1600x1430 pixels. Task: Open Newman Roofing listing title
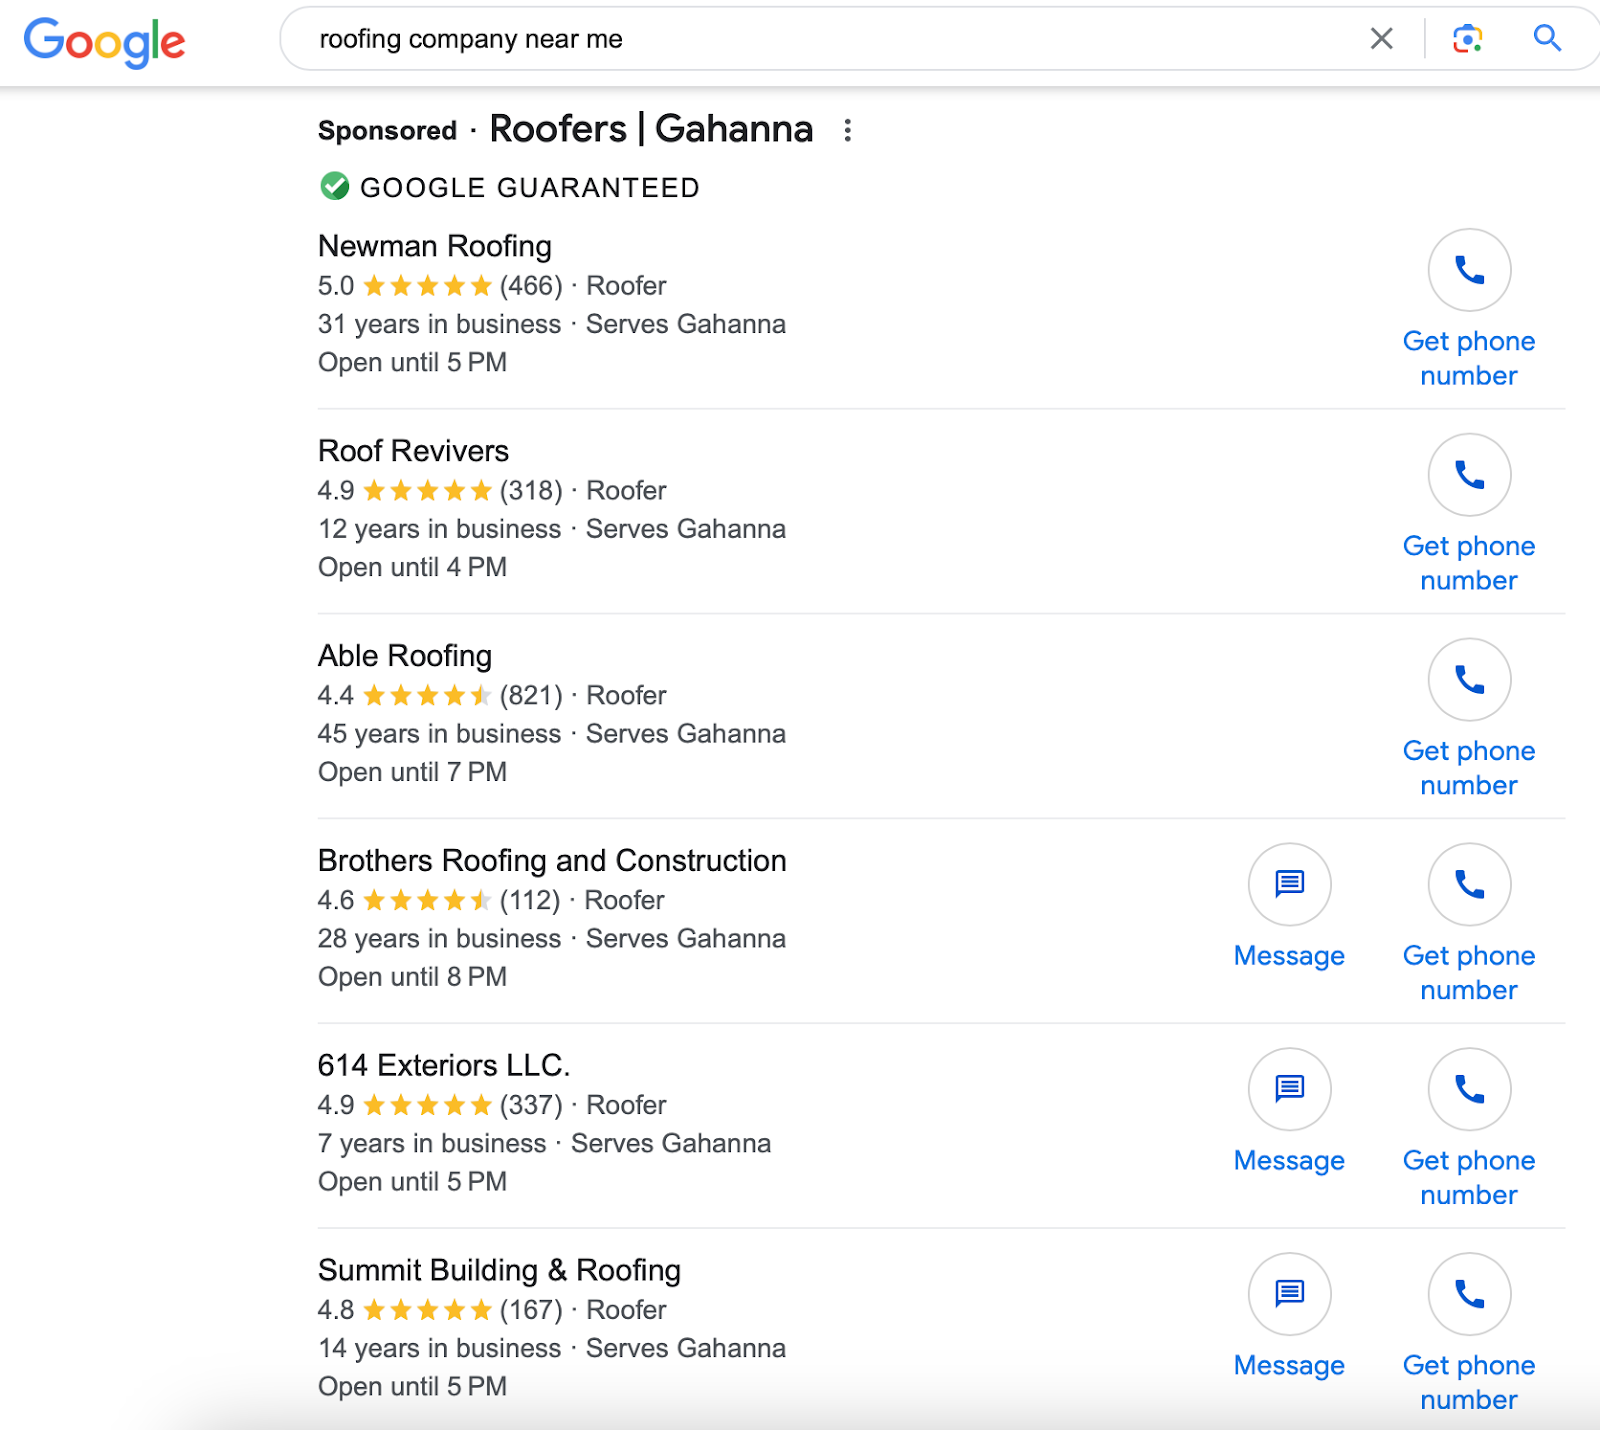(x=435, y=246)
